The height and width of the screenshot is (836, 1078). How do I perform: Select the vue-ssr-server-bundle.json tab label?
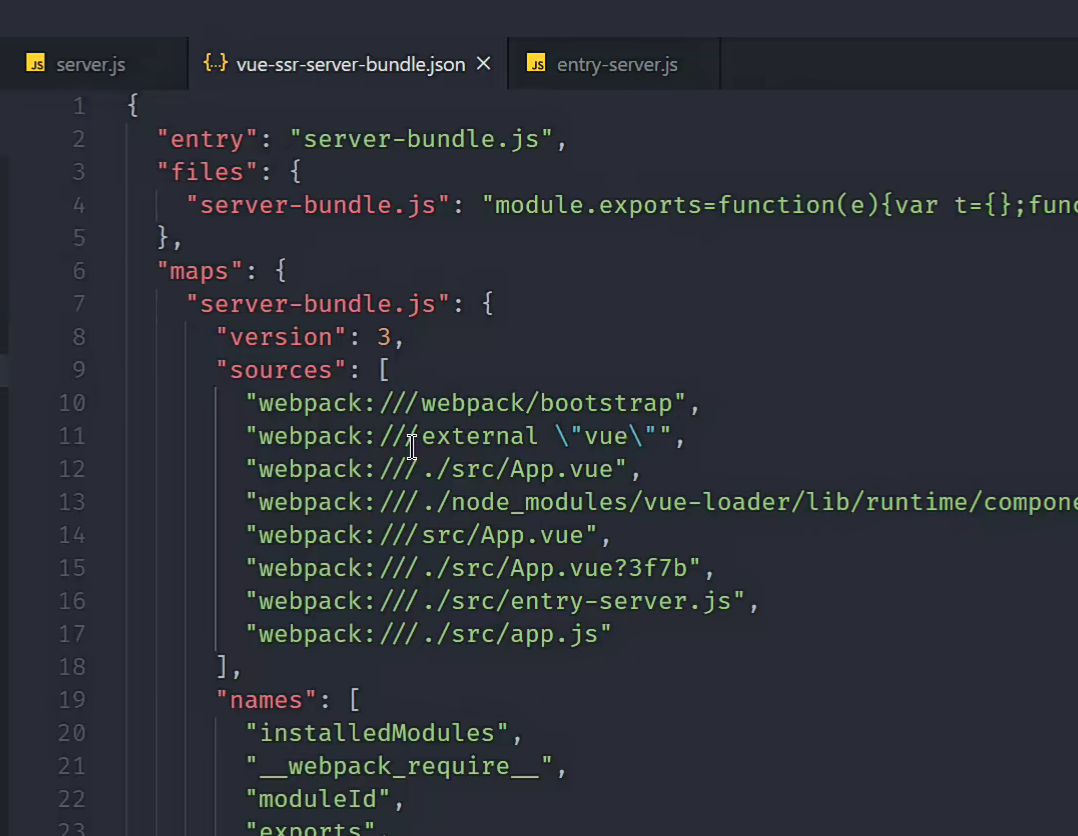(x=350, y=65)
